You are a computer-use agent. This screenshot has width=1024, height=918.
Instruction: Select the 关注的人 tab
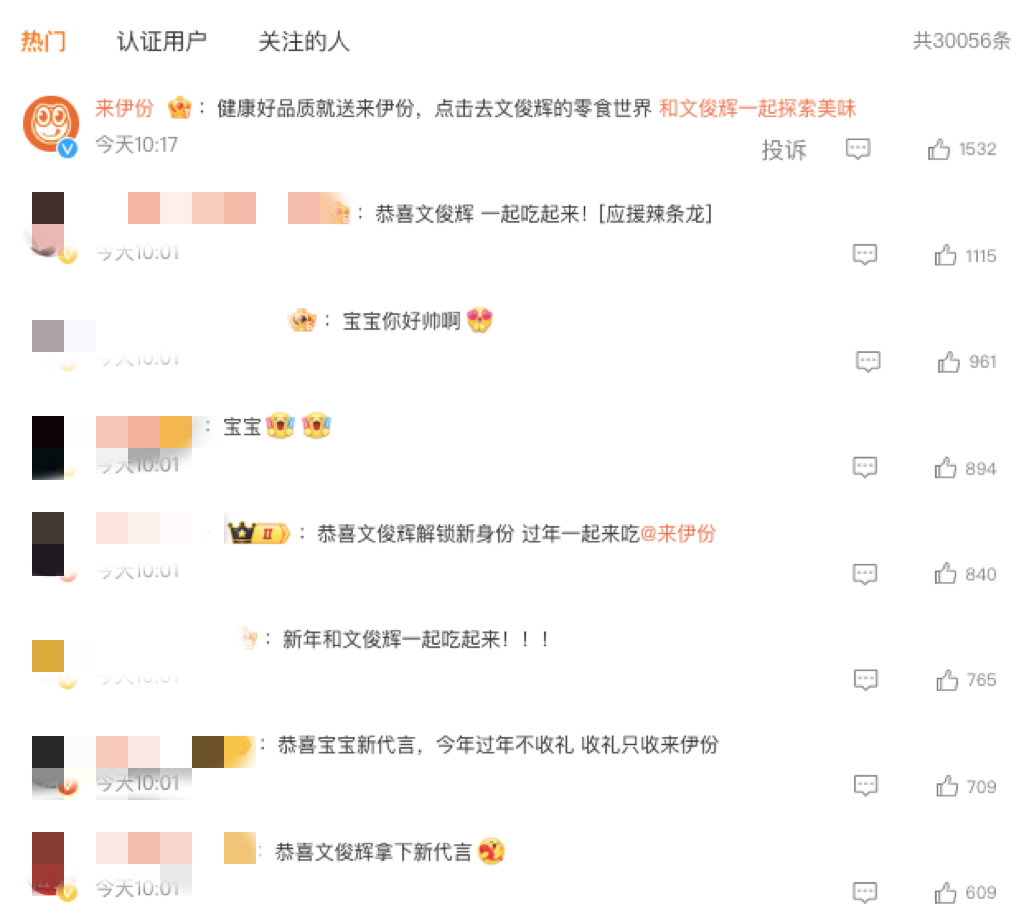point(304,41)
